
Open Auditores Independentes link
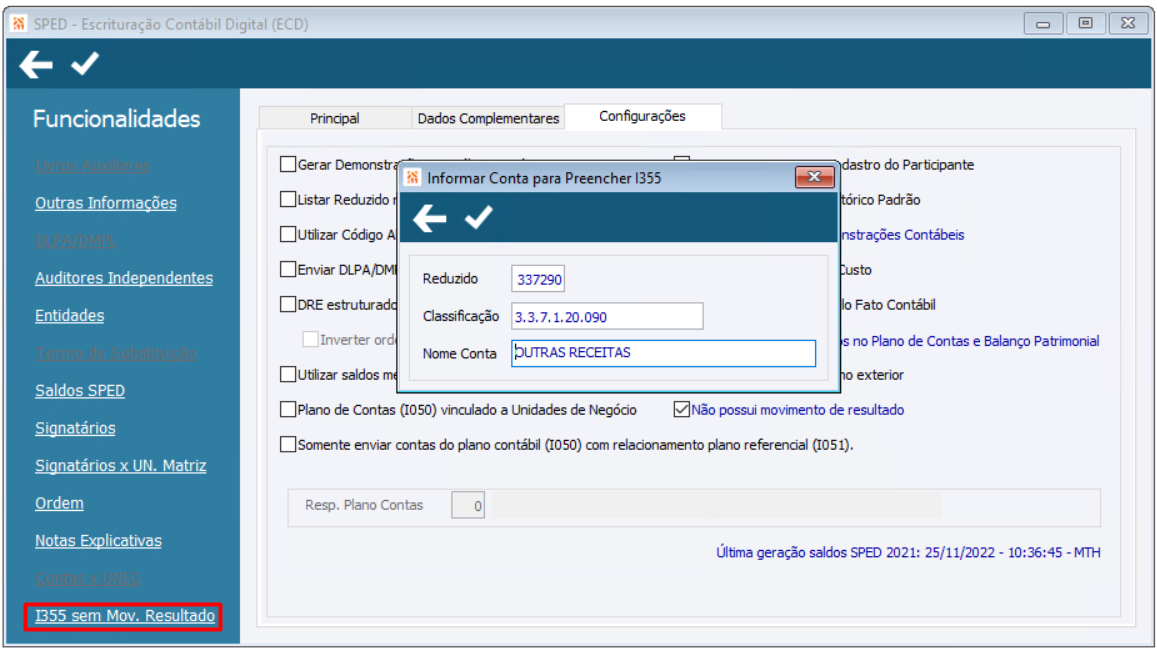click(x=124, y=278)
